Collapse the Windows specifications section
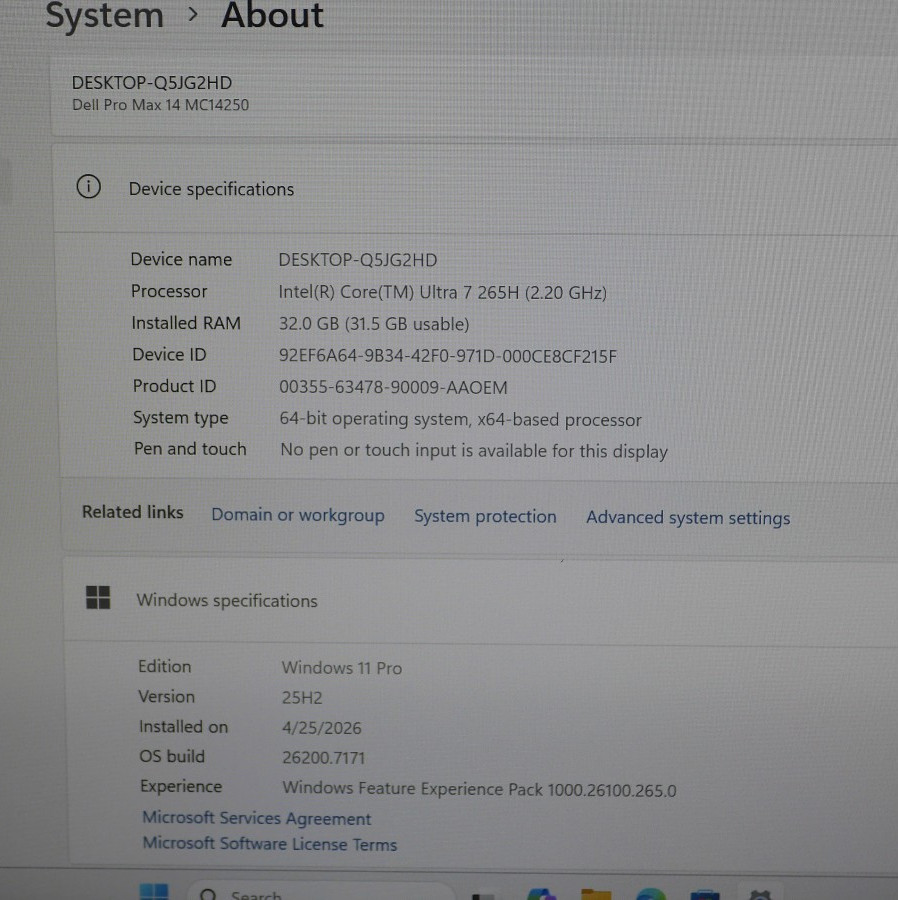 (480, 600)
